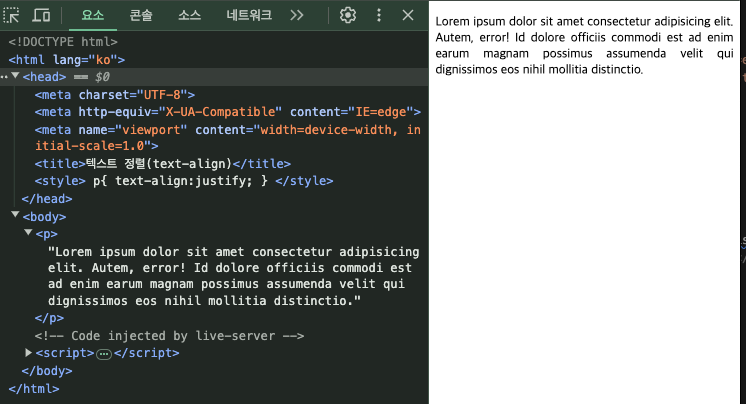This screenshot has height=404, width=746.
Task: Collapse the body element
Action: (x=15, y=215)
